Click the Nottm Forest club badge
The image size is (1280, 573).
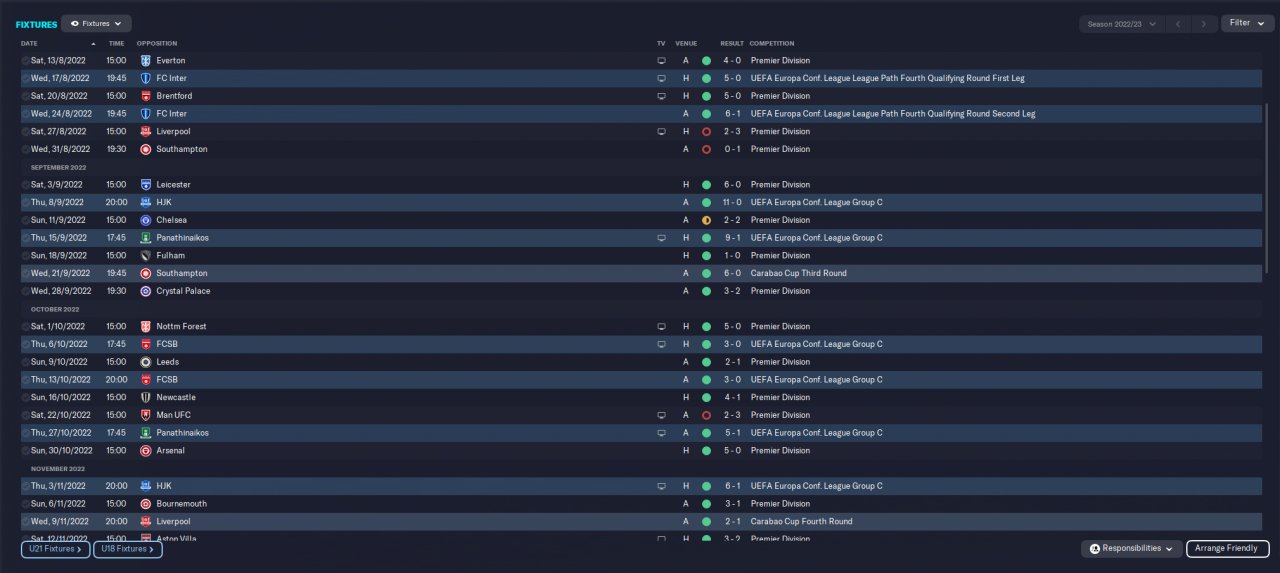pos(145,327)
